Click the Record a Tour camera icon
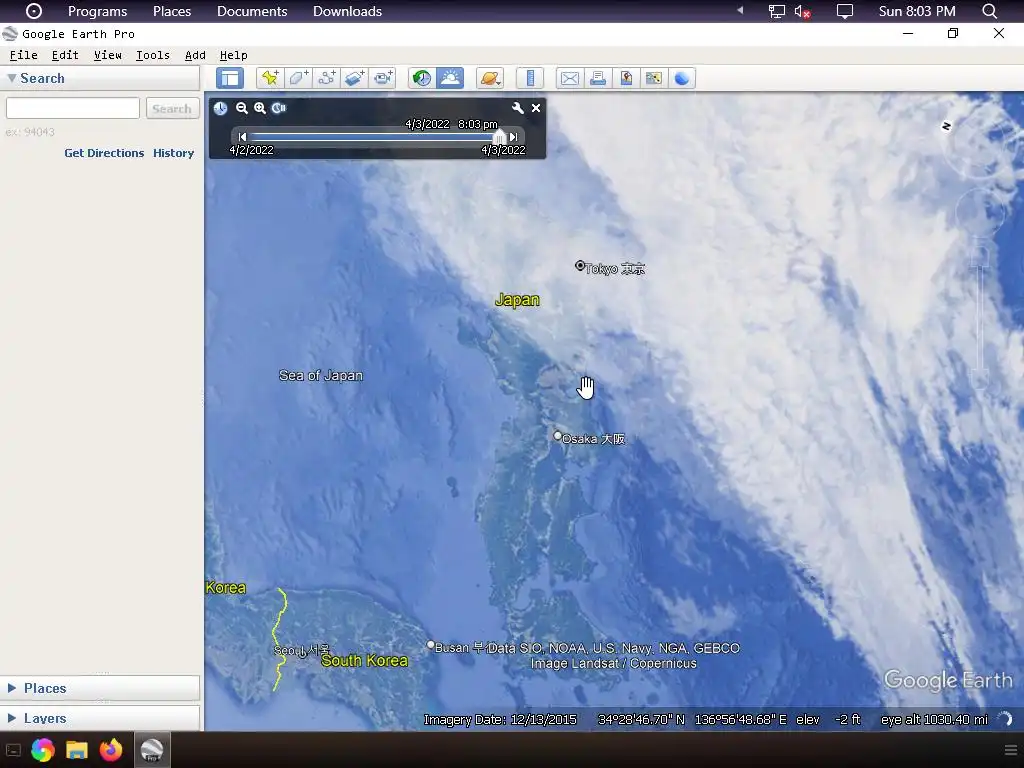The image size is (1024, 768). 383,78
